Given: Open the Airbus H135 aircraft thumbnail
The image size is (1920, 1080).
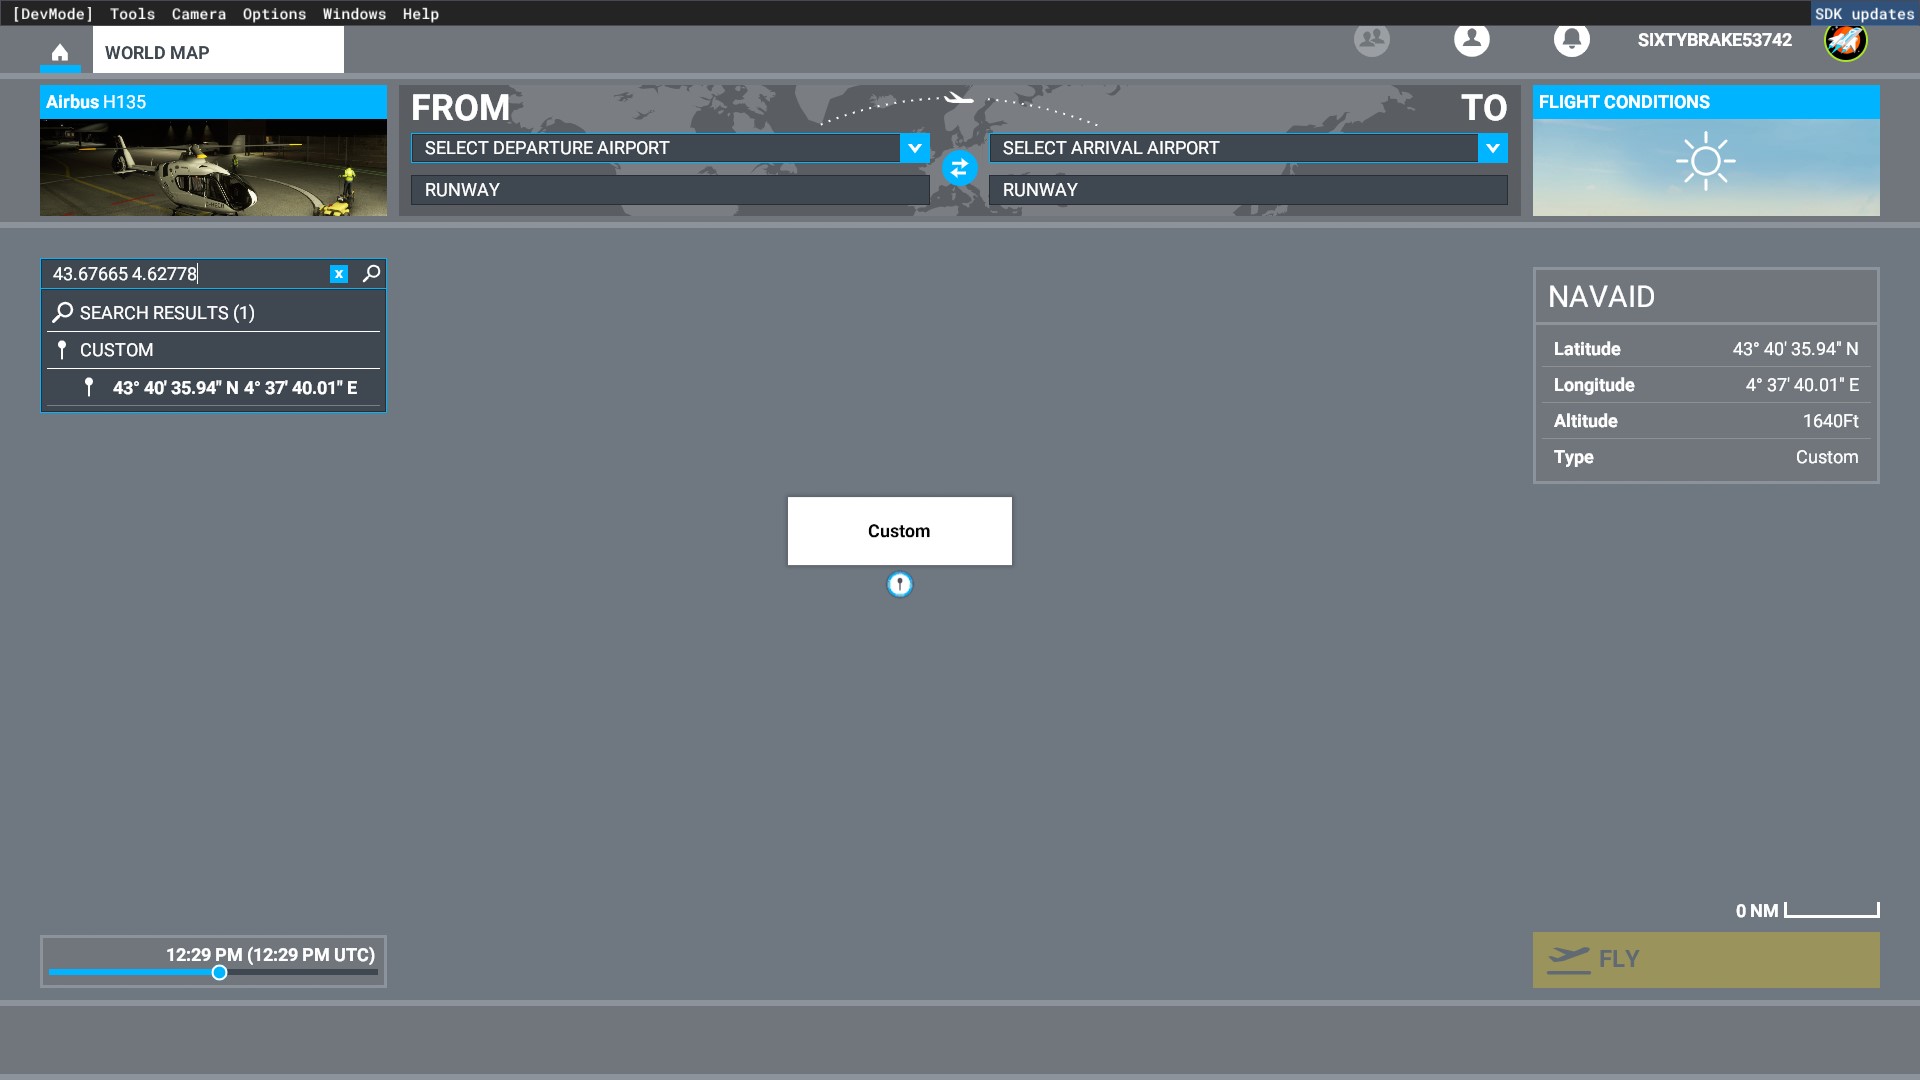Looking at the screenshot, I should 213,167.
